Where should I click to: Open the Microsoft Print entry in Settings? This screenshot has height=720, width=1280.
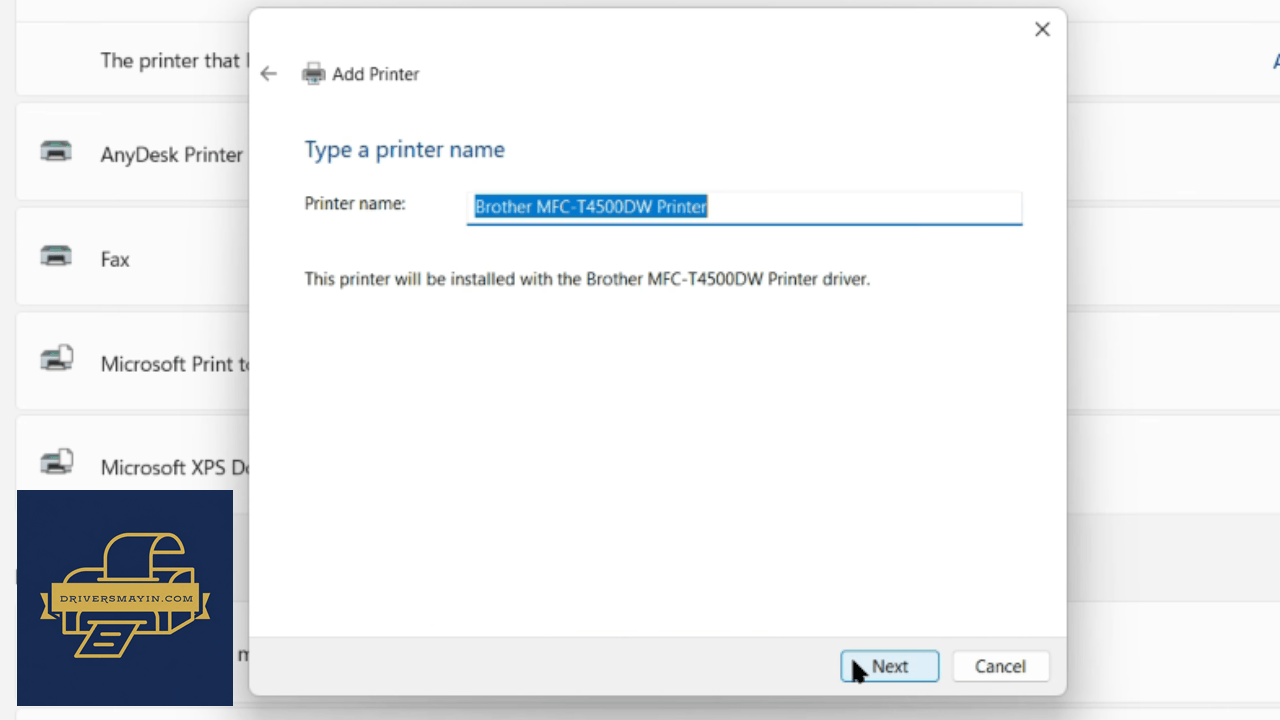pyautogui.click(x=175, y=364)
